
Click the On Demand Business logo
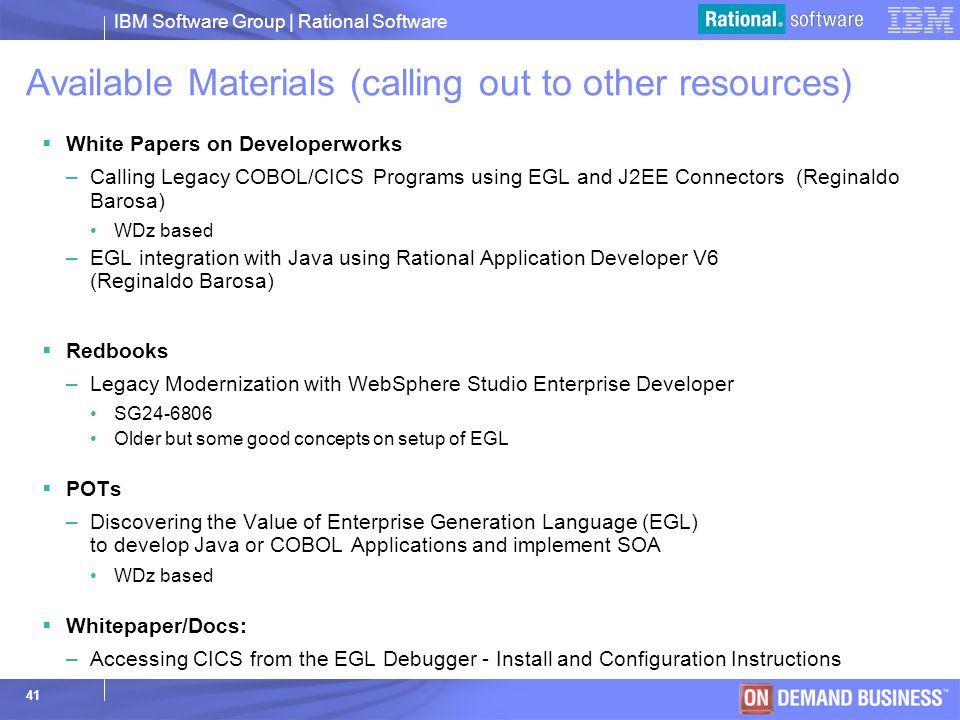tap(844, 698)
